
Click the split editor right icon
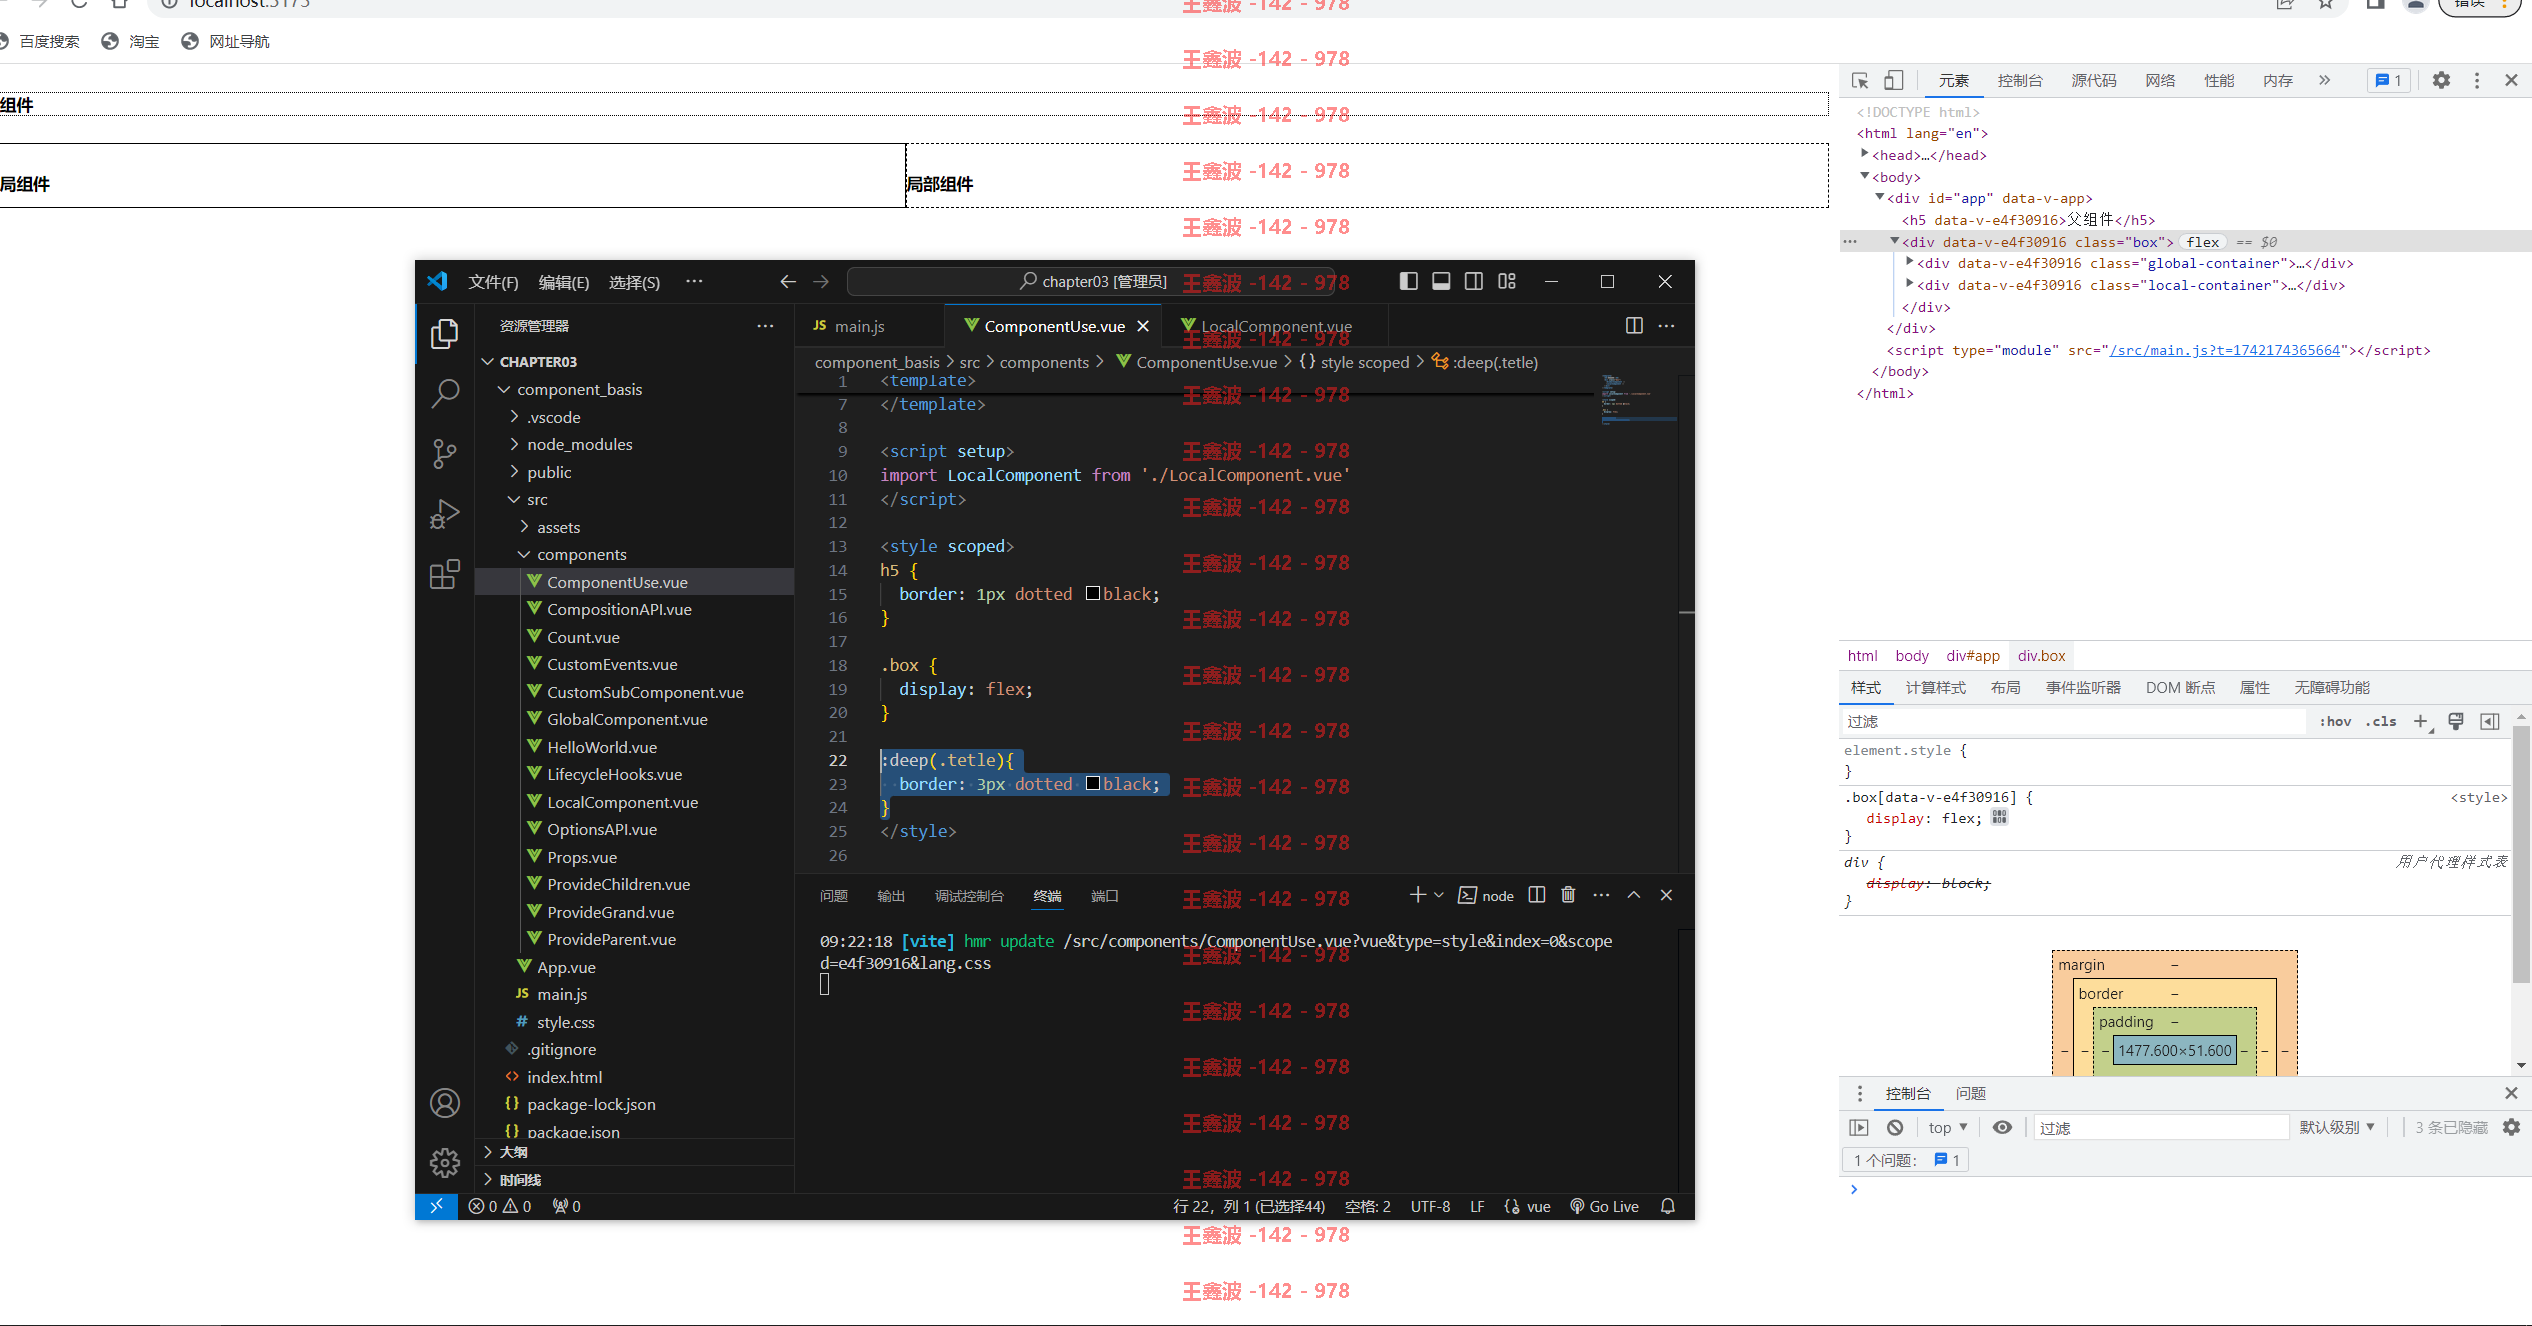(x=1634, y=326)
